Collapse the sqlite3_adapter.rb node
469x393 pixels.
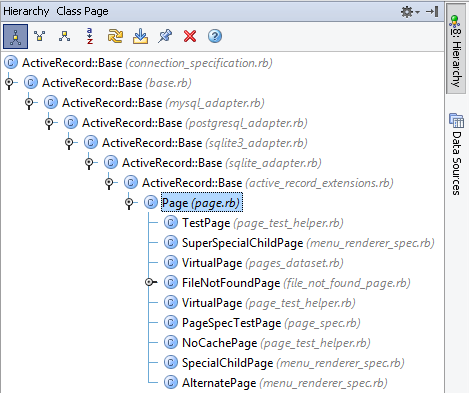coord(69,143)
